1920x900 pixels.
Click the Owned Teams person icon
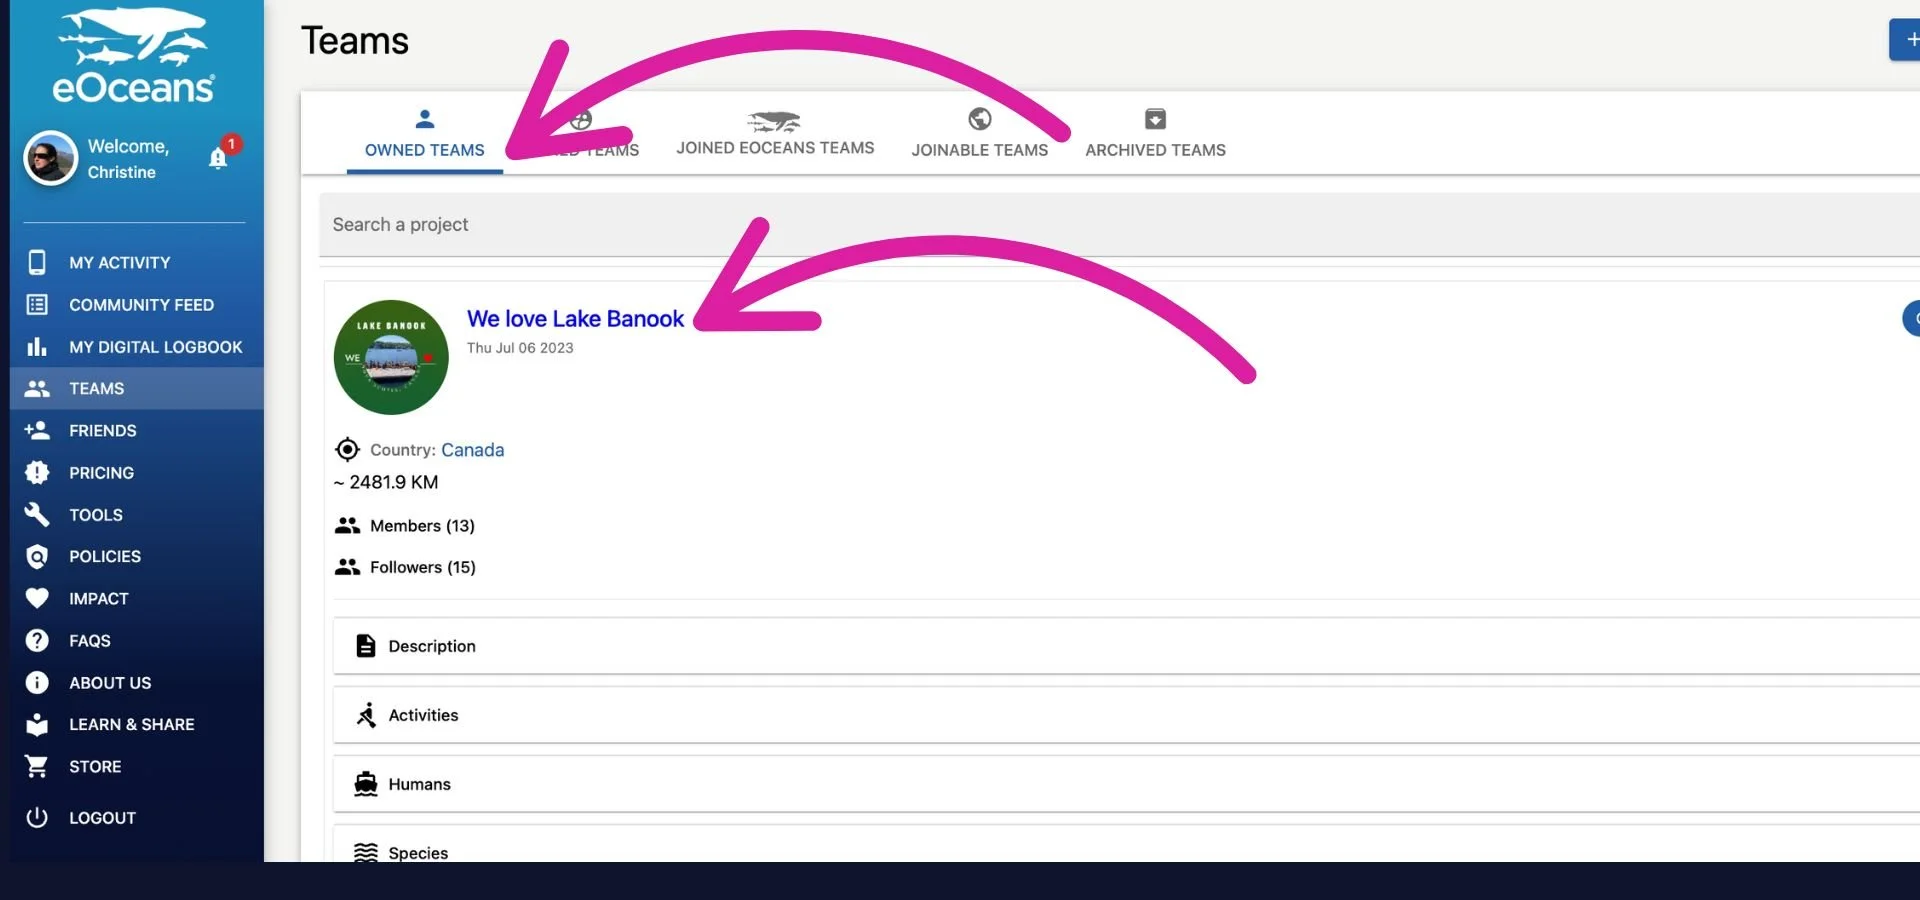point(425,119)
